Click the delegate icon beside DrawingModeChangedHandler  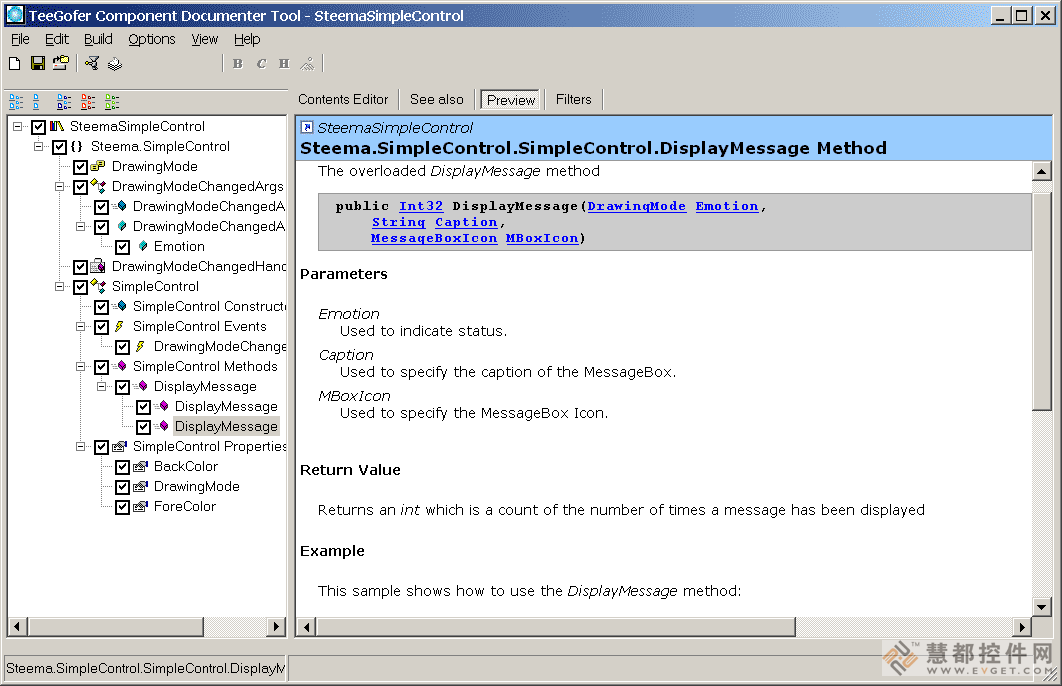[98, 266]
